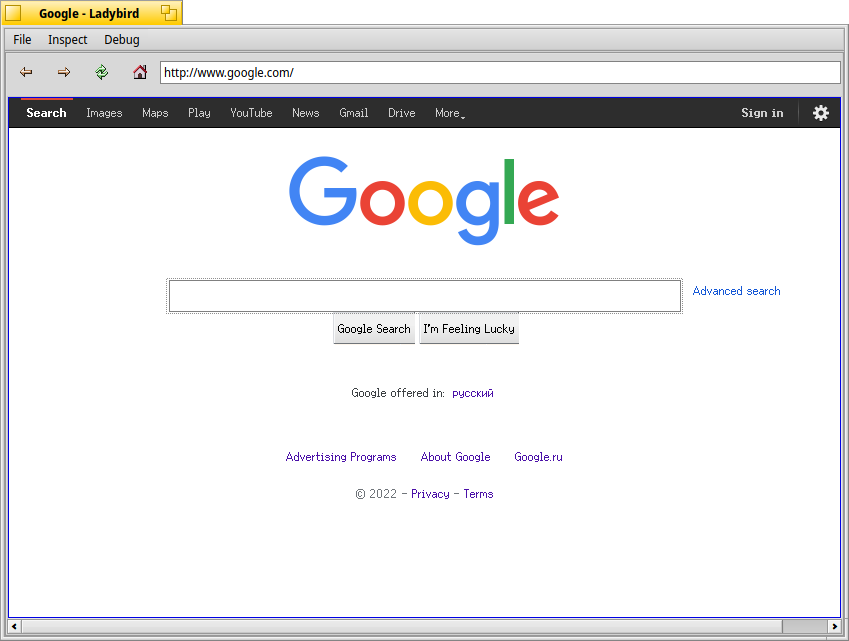Open the Google.ru link
This screenshot has height=641, width=849.
(538, 457)
